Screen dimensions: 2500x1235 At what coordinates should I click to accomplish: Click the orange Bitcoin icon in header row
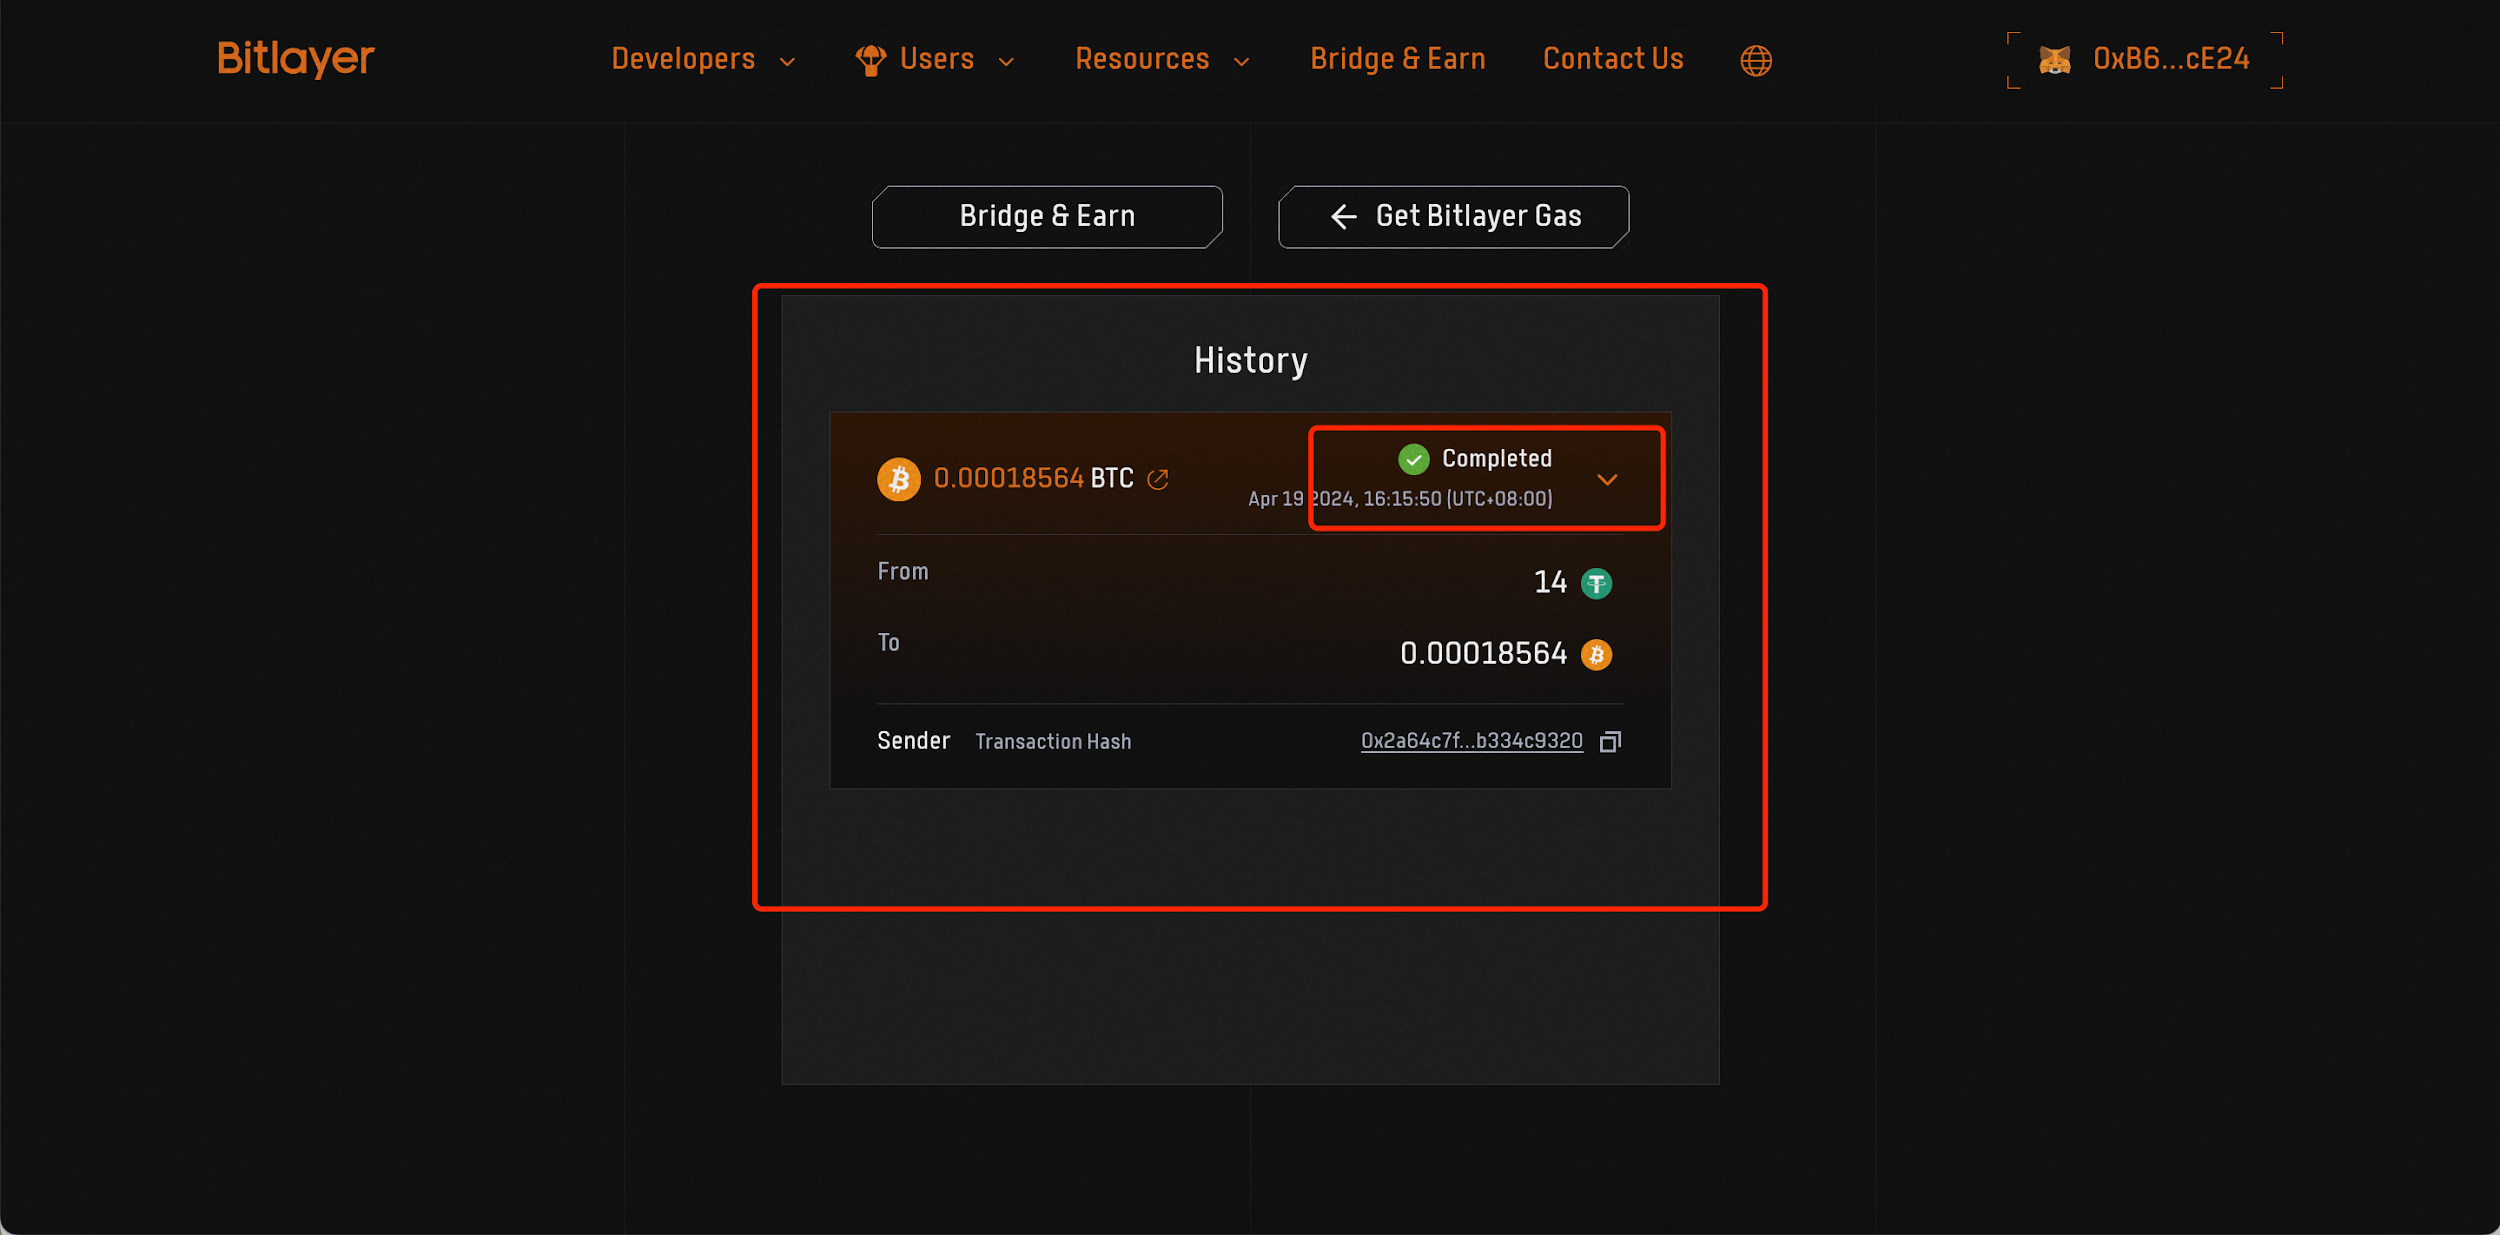[x=898, y=479]
